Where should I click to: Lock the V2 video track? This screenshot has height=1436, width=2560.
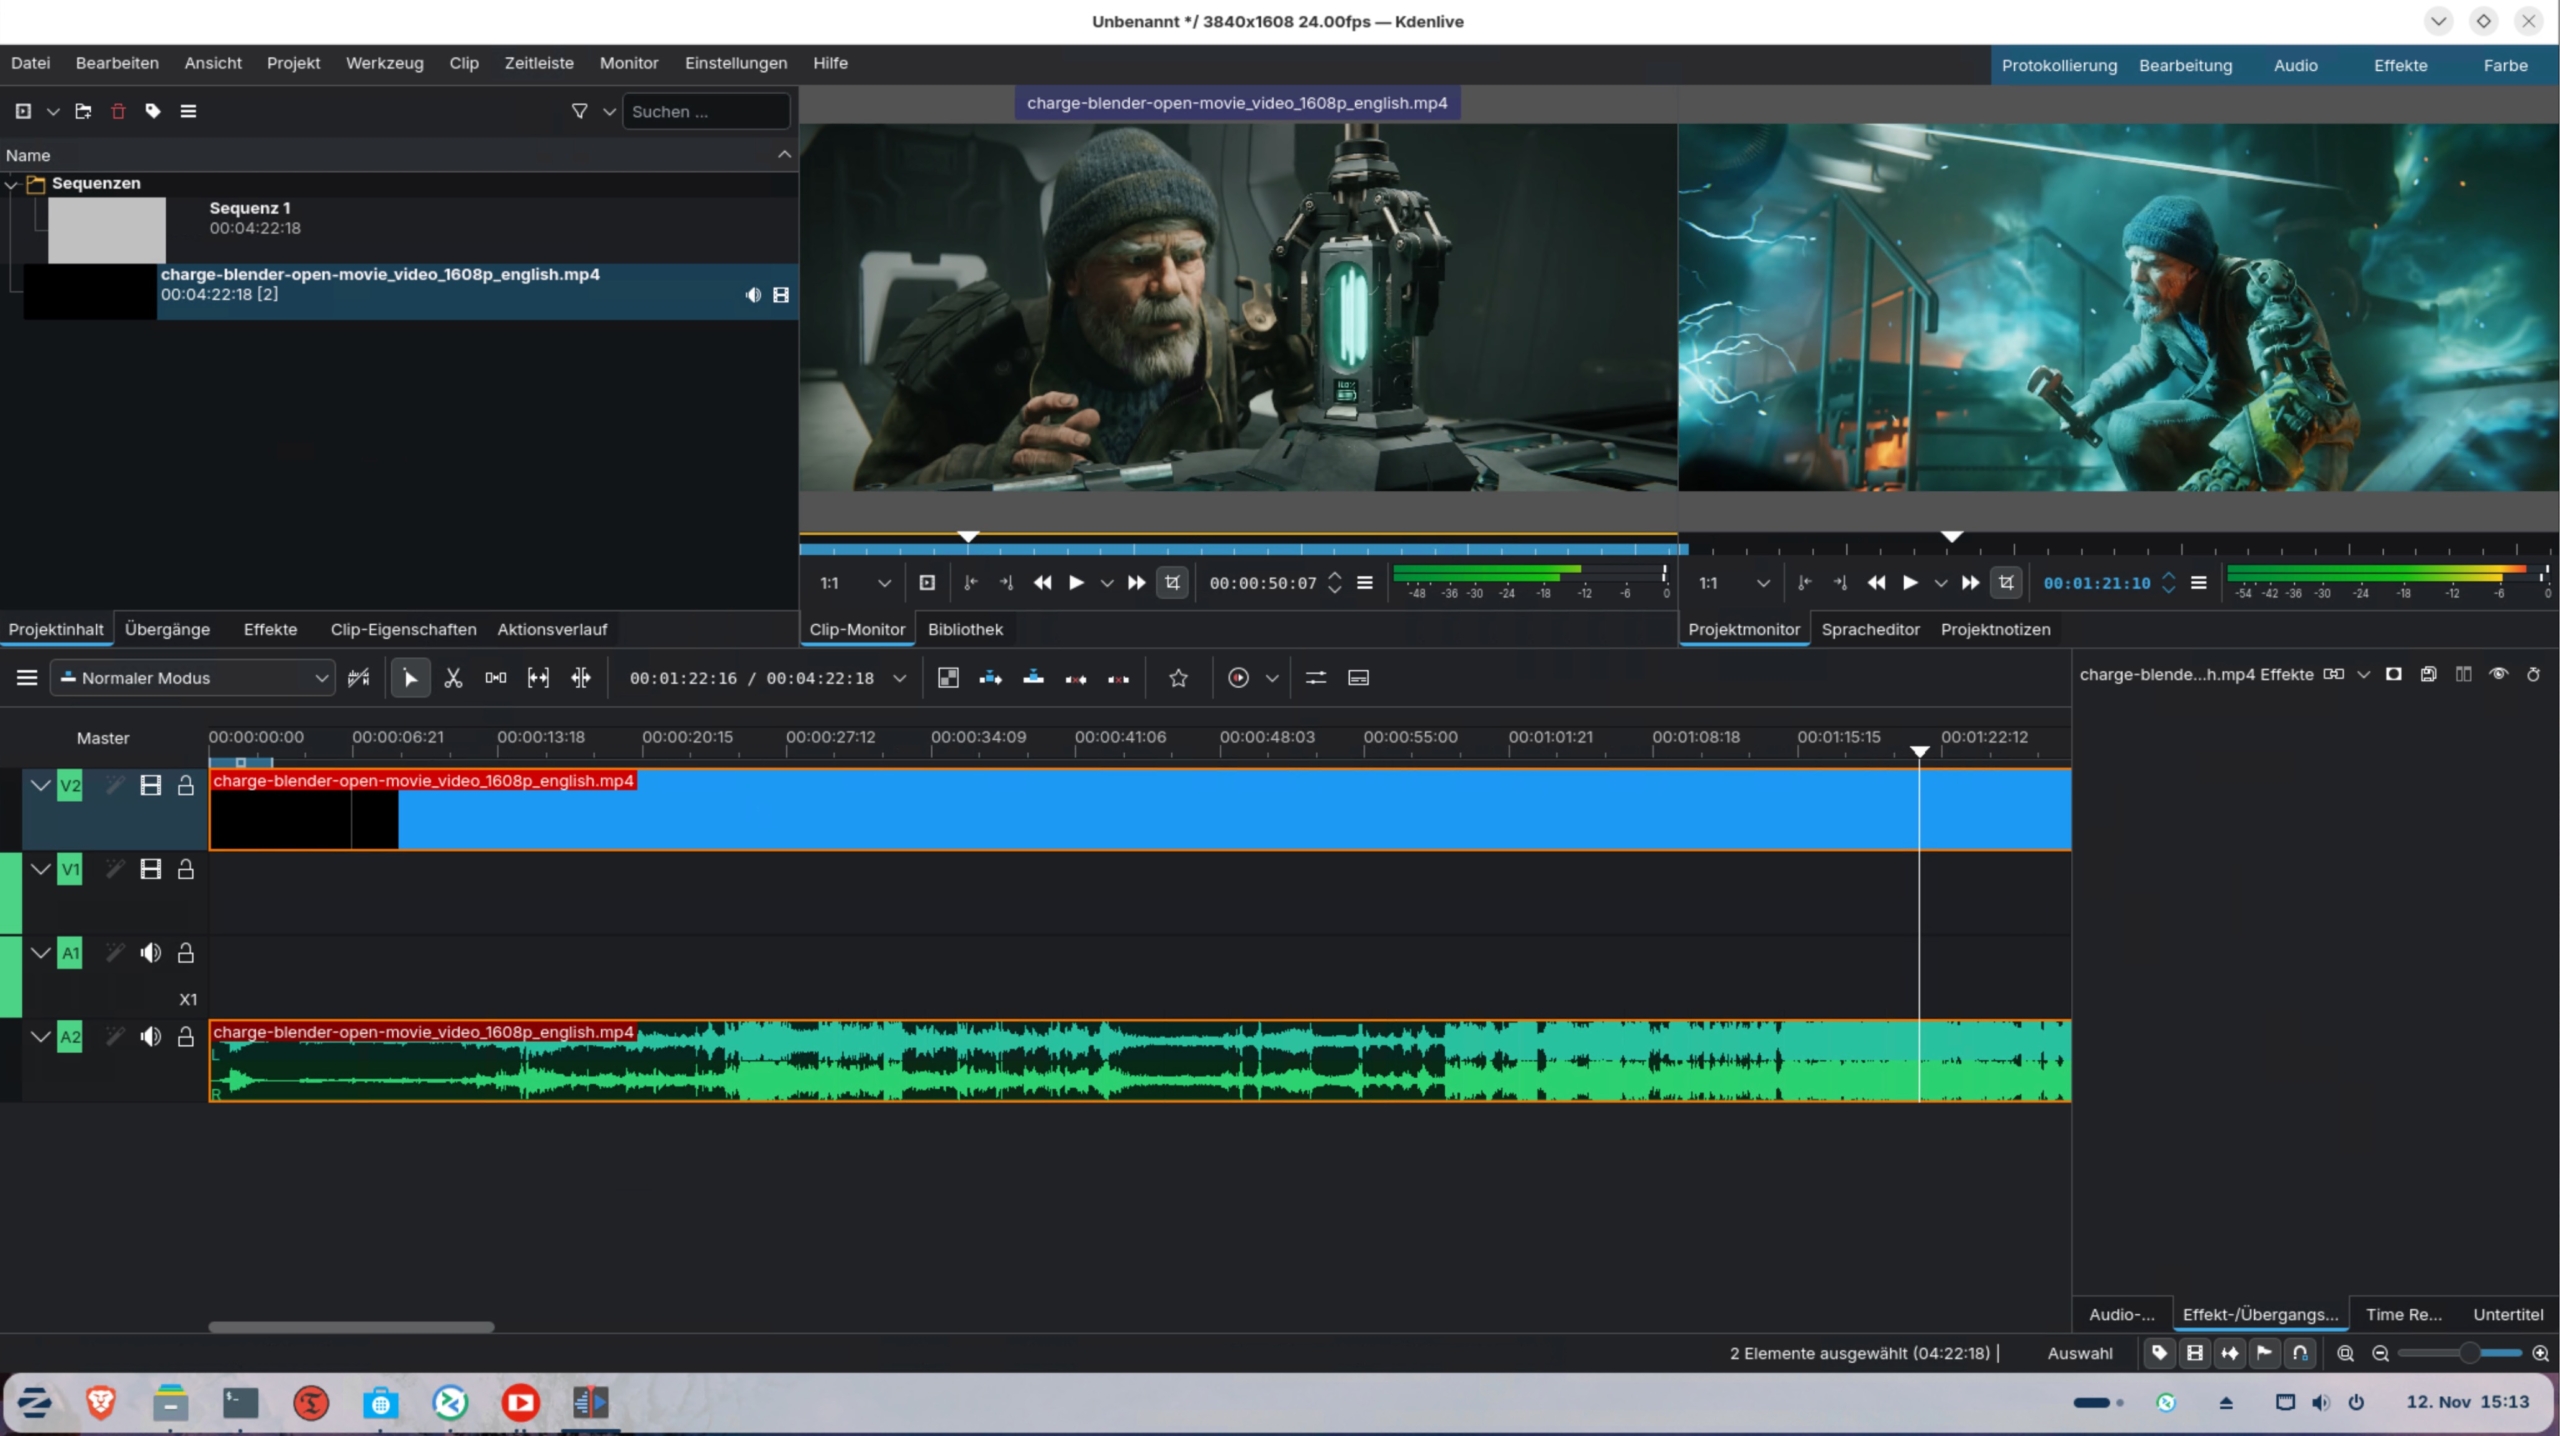click(186, 786)
